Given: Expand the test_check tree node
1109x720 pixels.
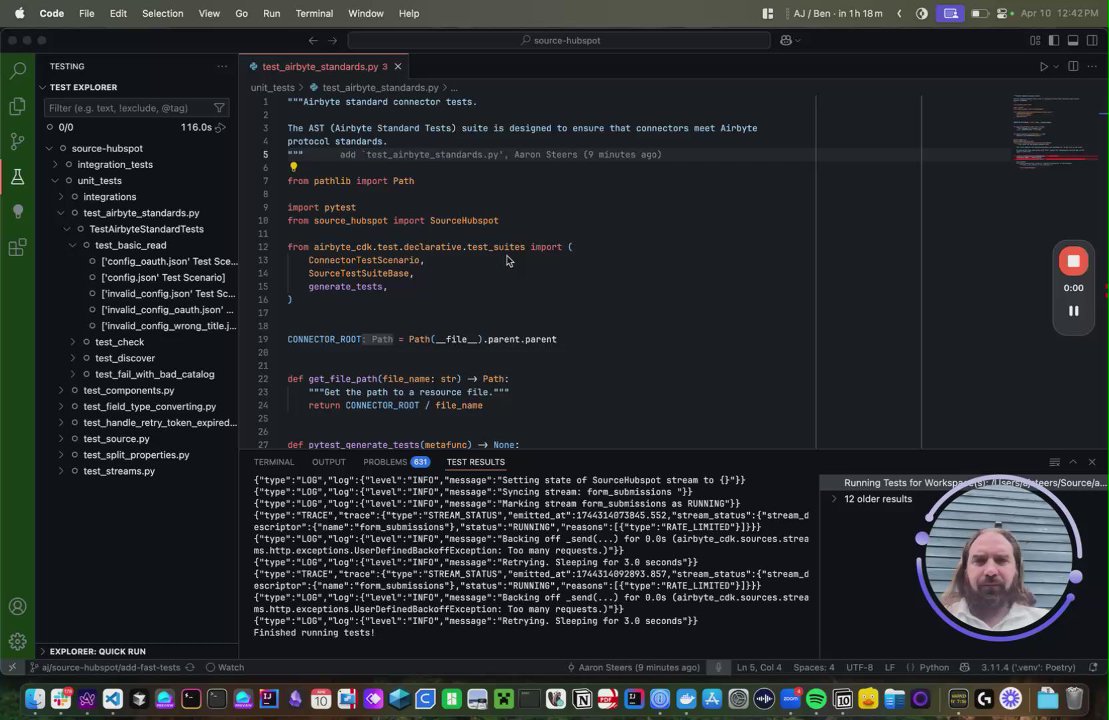Looking at the screenshot, I should click(72, 342).
